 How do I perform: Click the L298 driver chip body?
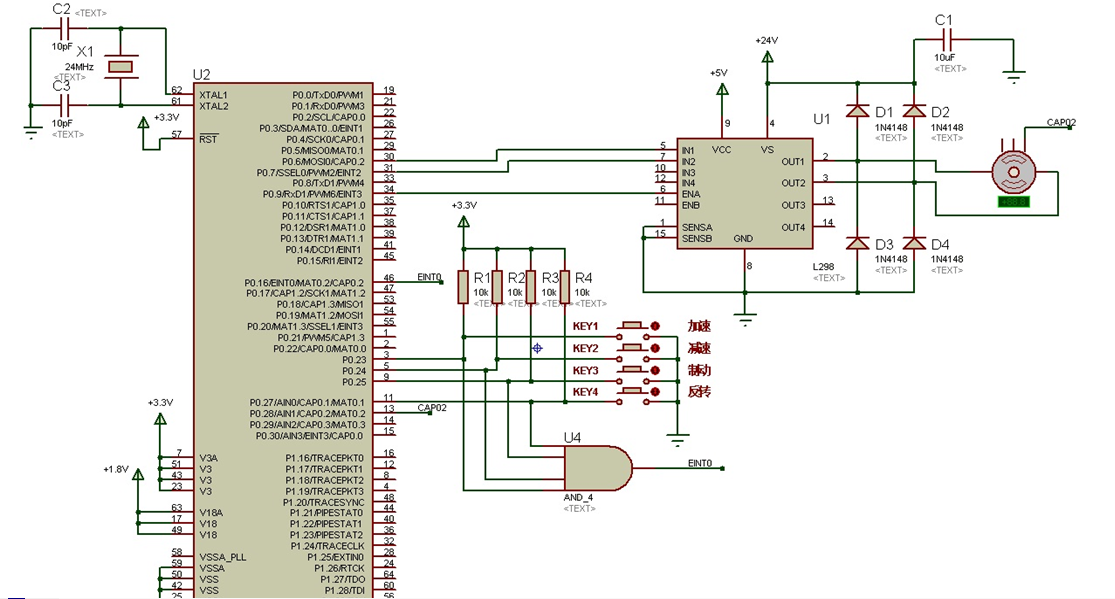tap(745, 194)
